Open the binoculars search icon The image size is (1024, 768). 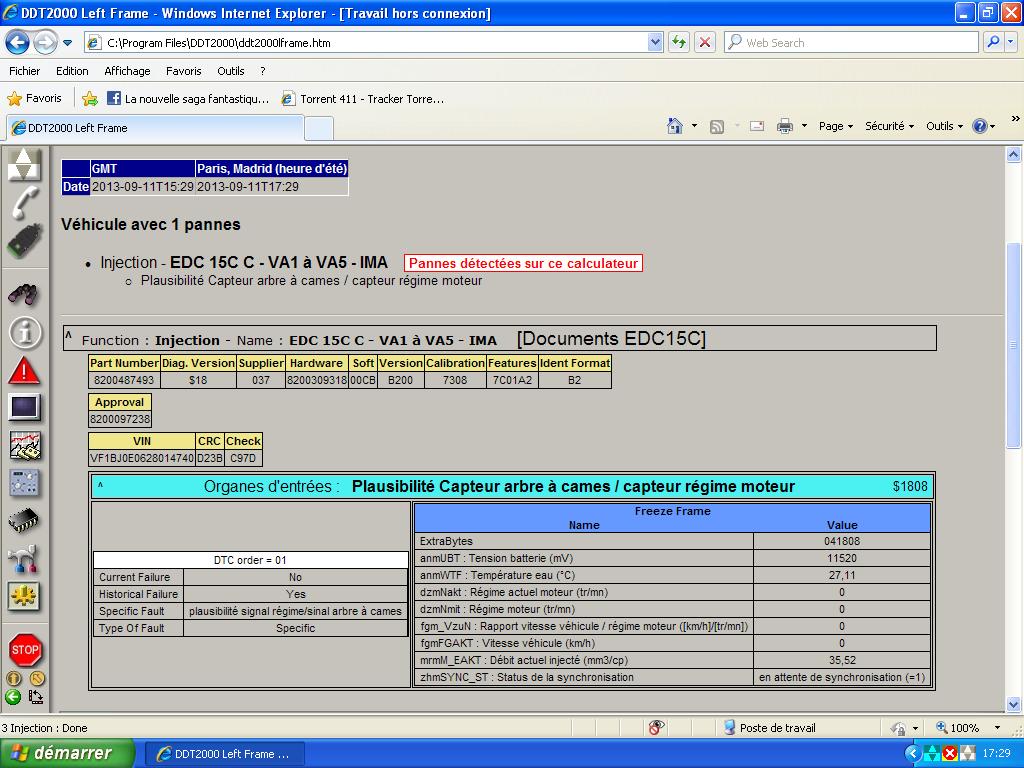(x=24, y=294)
